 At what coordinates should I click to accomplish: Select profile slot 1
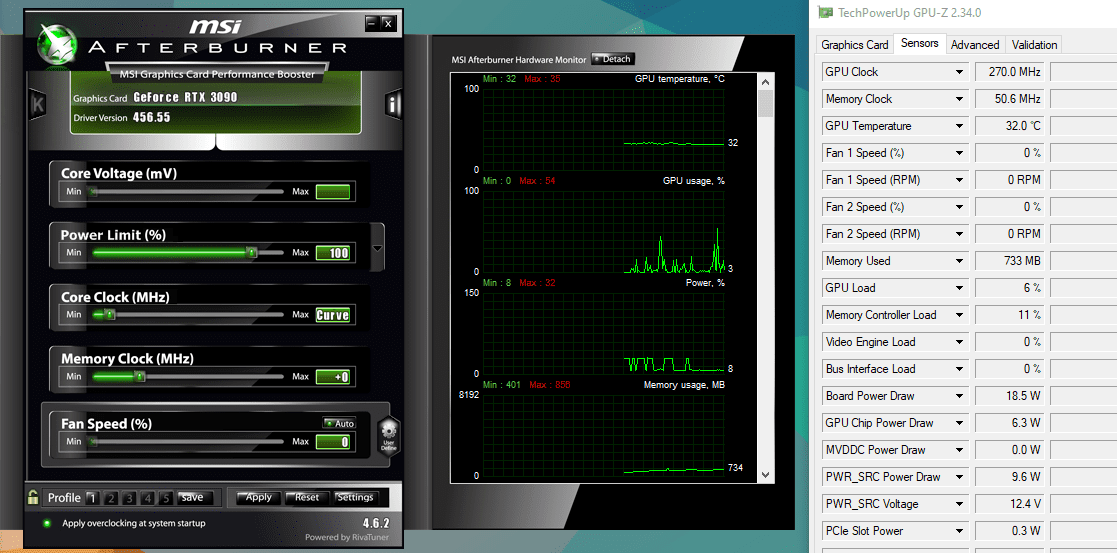coord(92,498)
